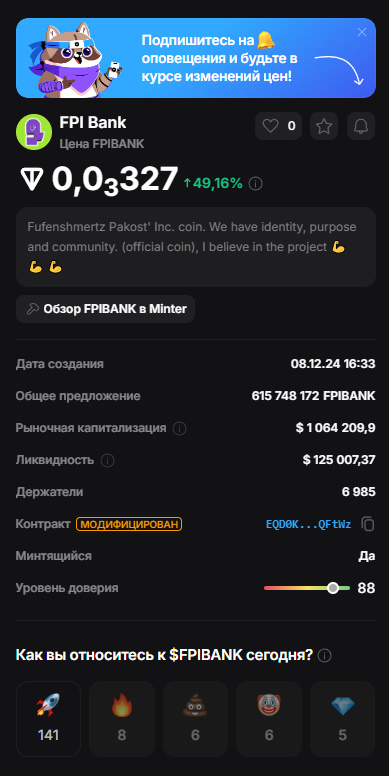This screenshot has height=776, width=389.
Task: Click the trust level slider handle
Action: pyautogui.click(x=333, y=588)
